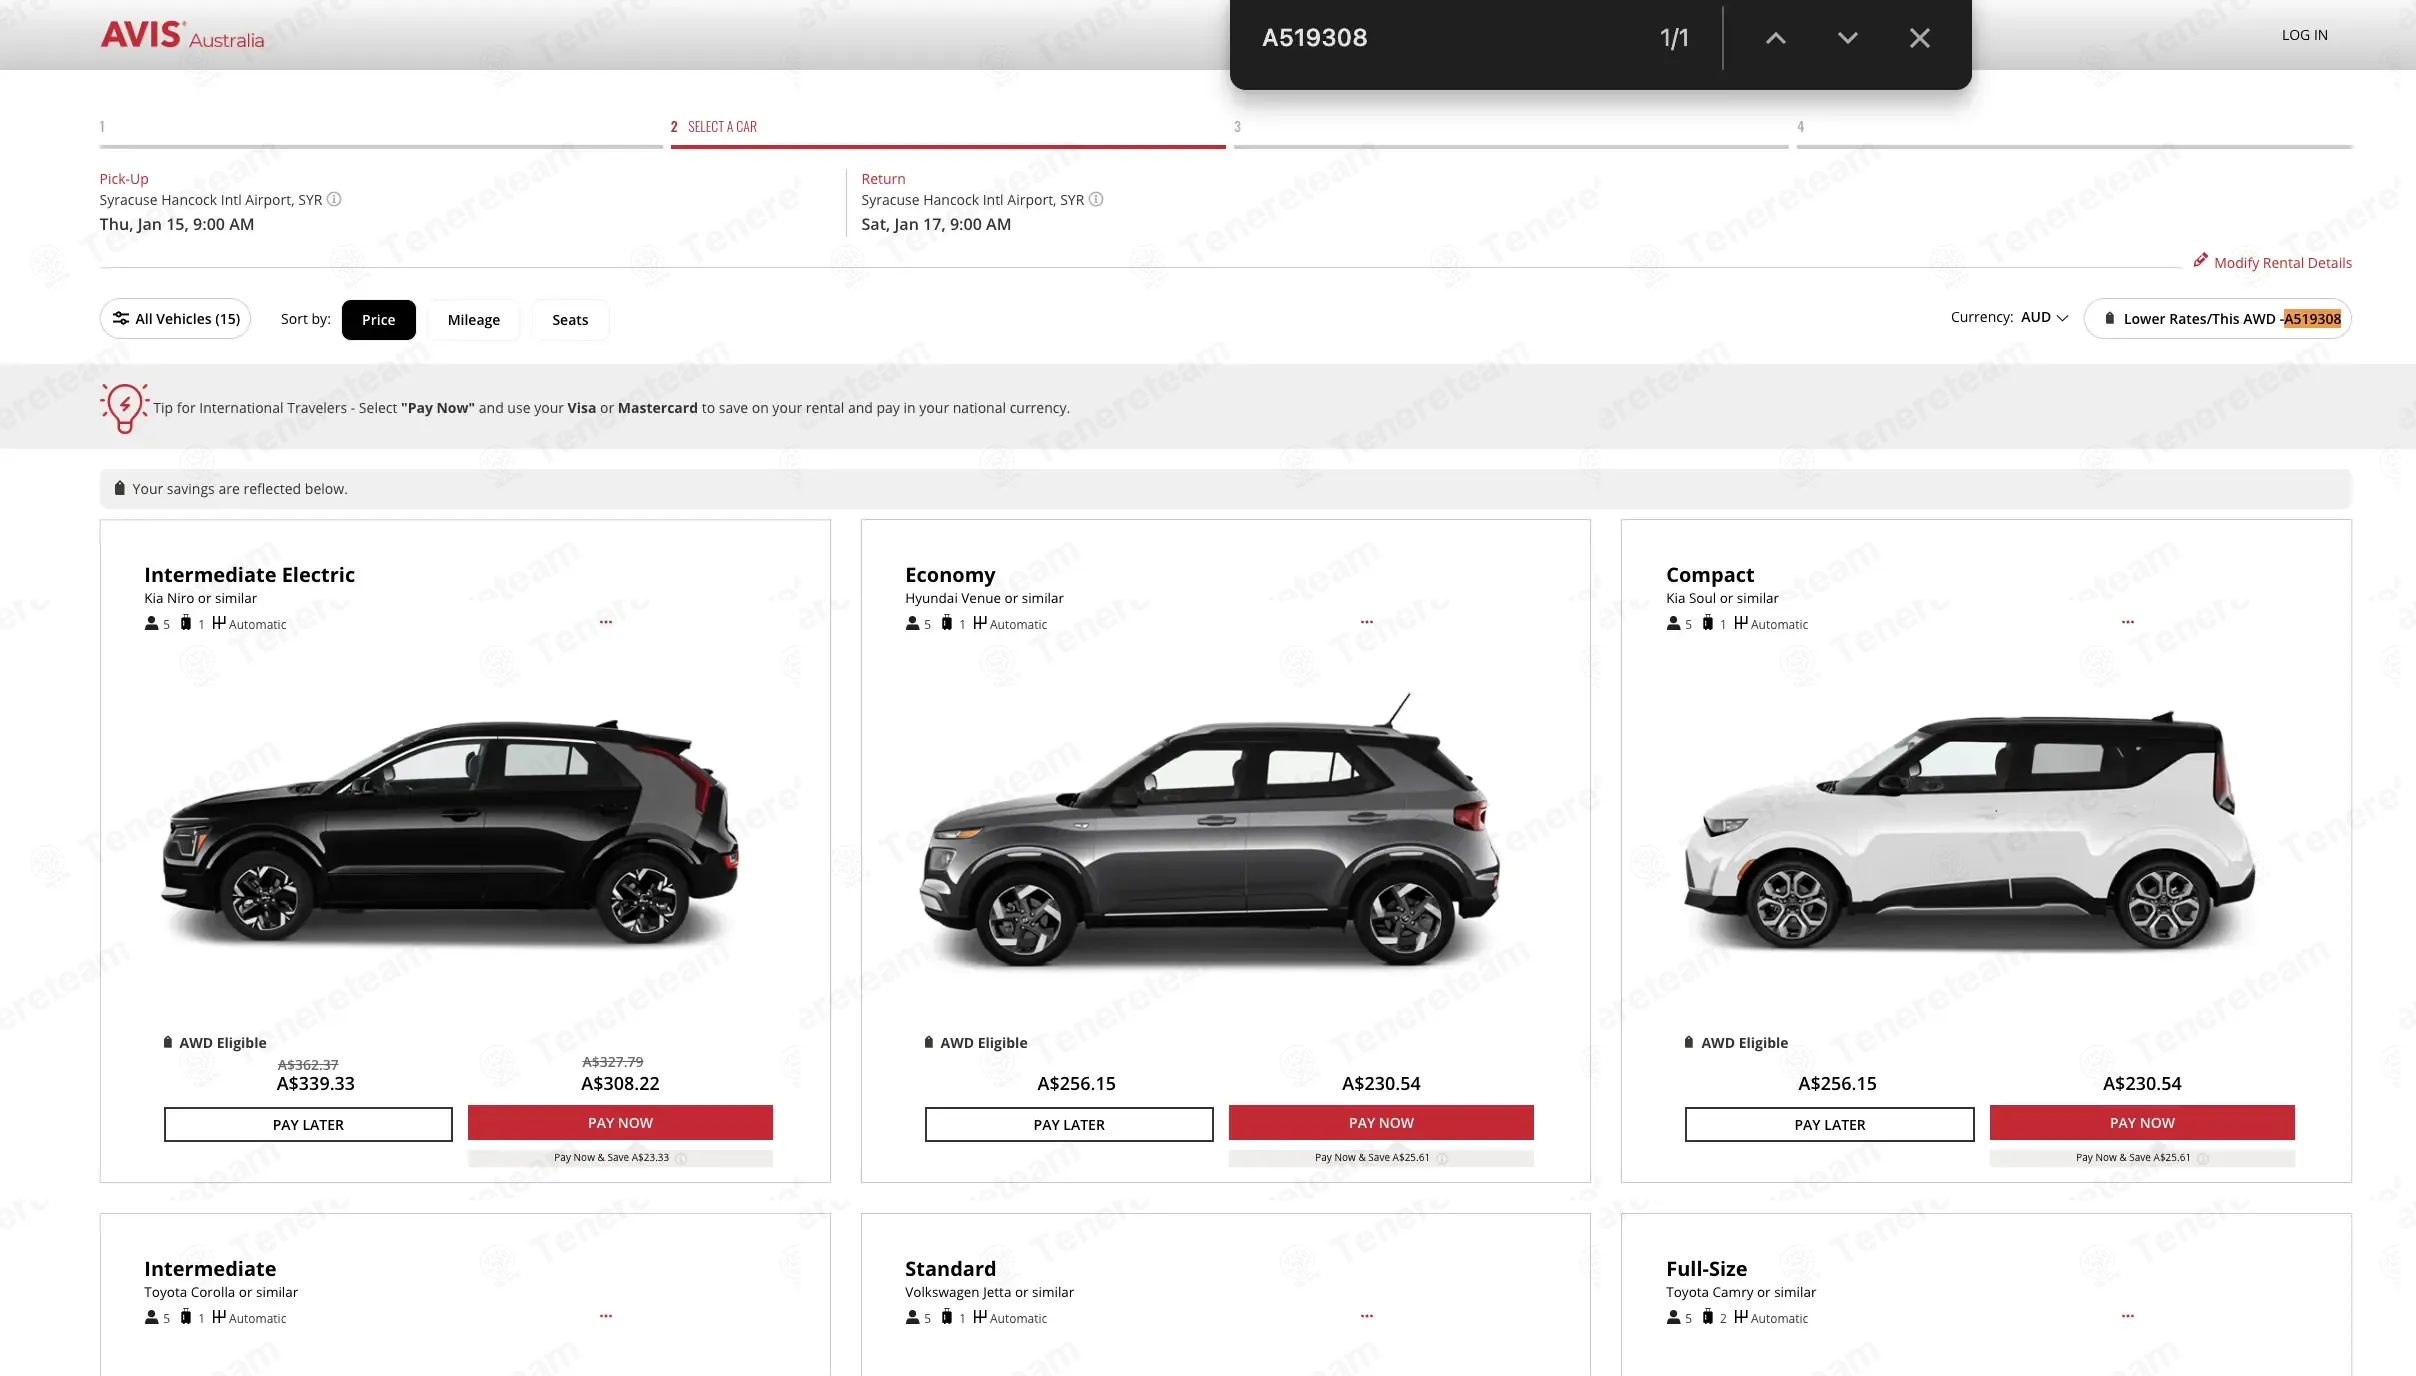
Task: Click luggage icon on Standard card
Action: pos(946,1317)
